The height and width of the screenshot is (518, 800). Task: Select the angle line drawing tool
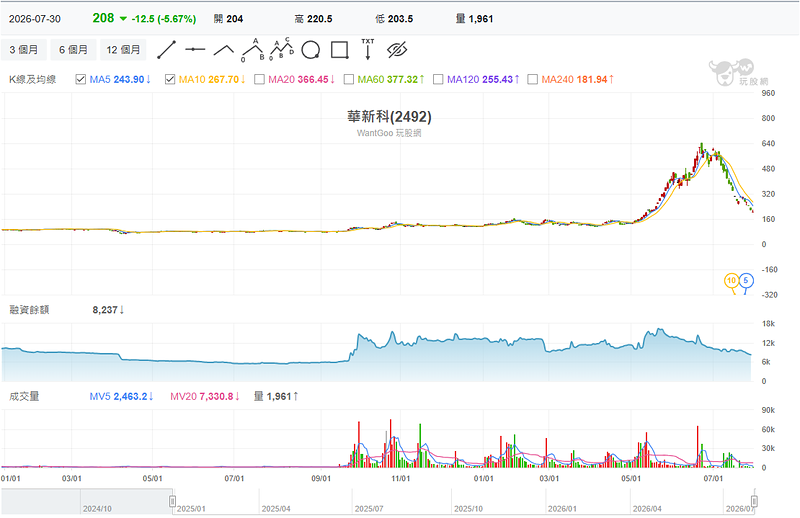click(223, 50)
